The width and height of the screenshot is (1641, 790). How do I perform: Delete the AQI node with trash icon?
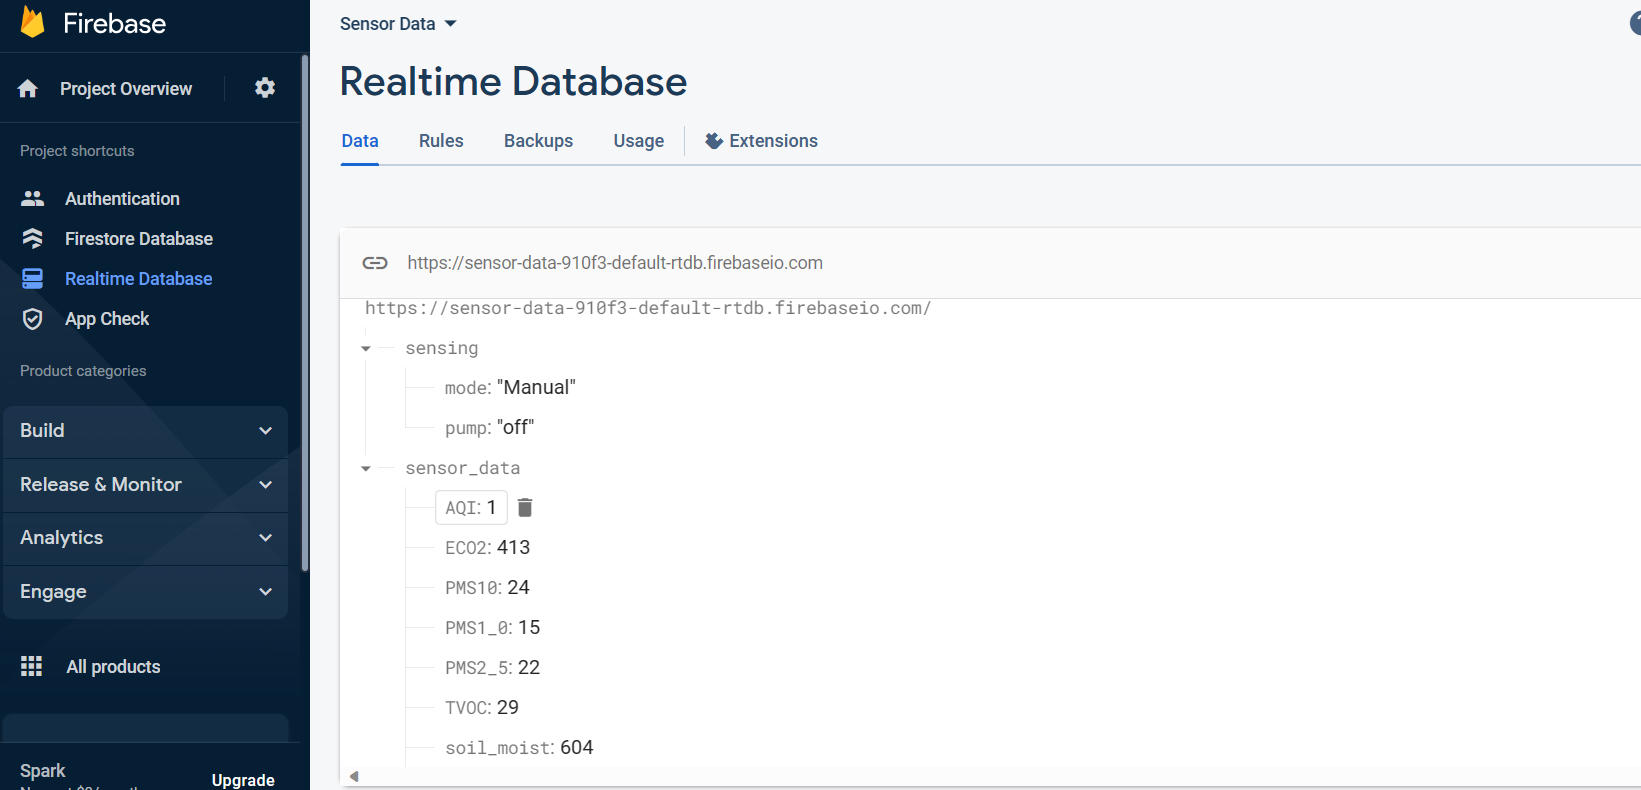point(525,508)
